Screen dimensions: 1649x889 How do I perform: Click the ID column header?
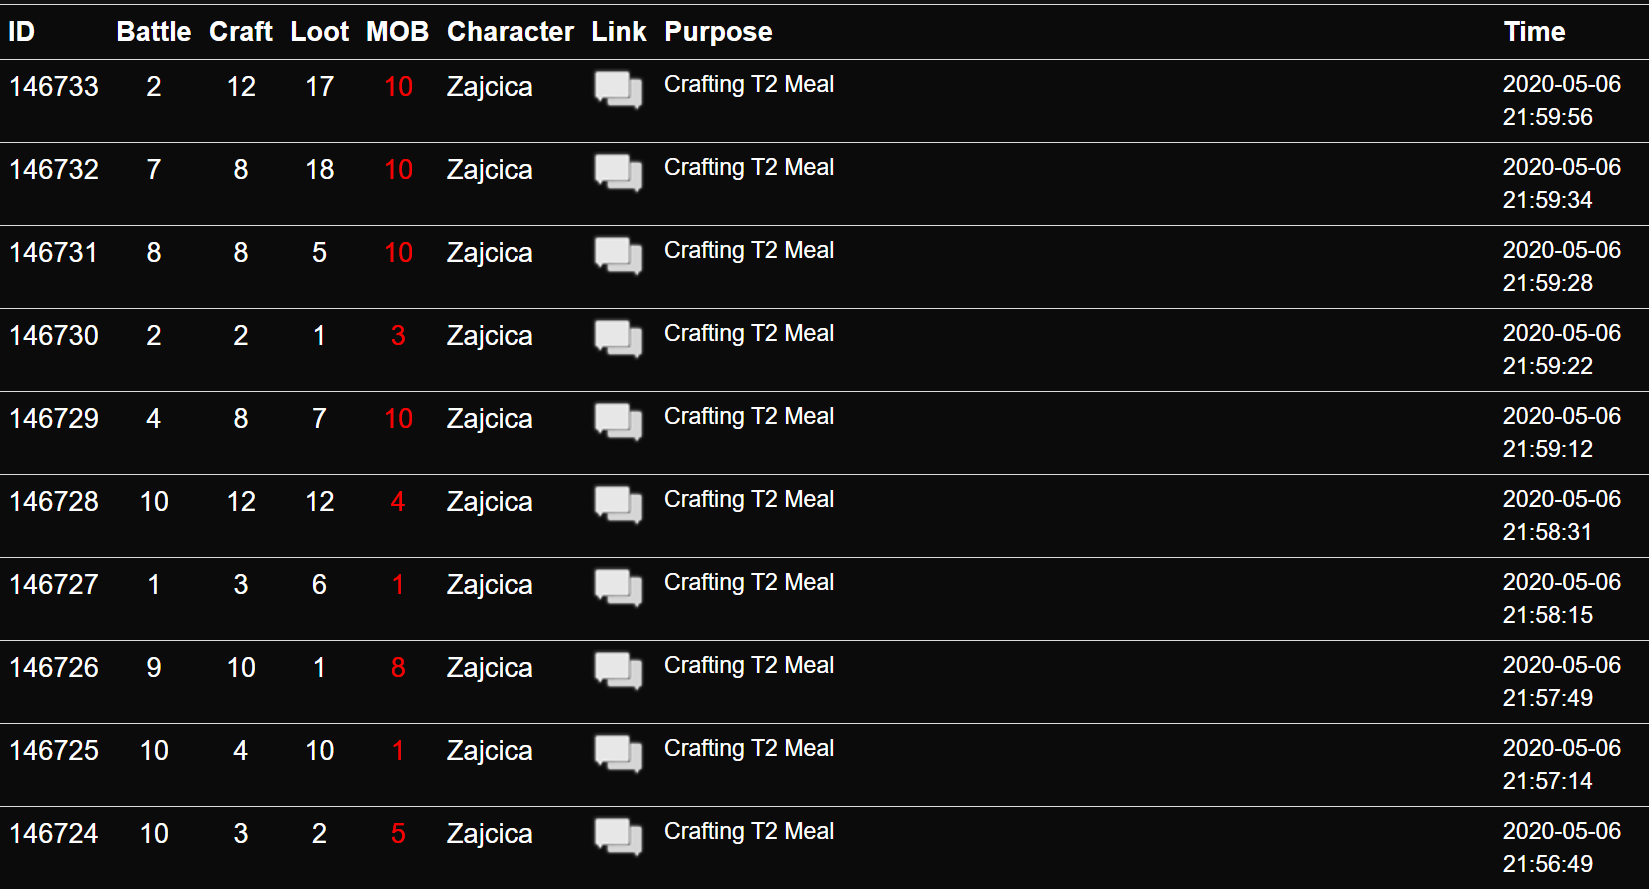pos(21,32)
